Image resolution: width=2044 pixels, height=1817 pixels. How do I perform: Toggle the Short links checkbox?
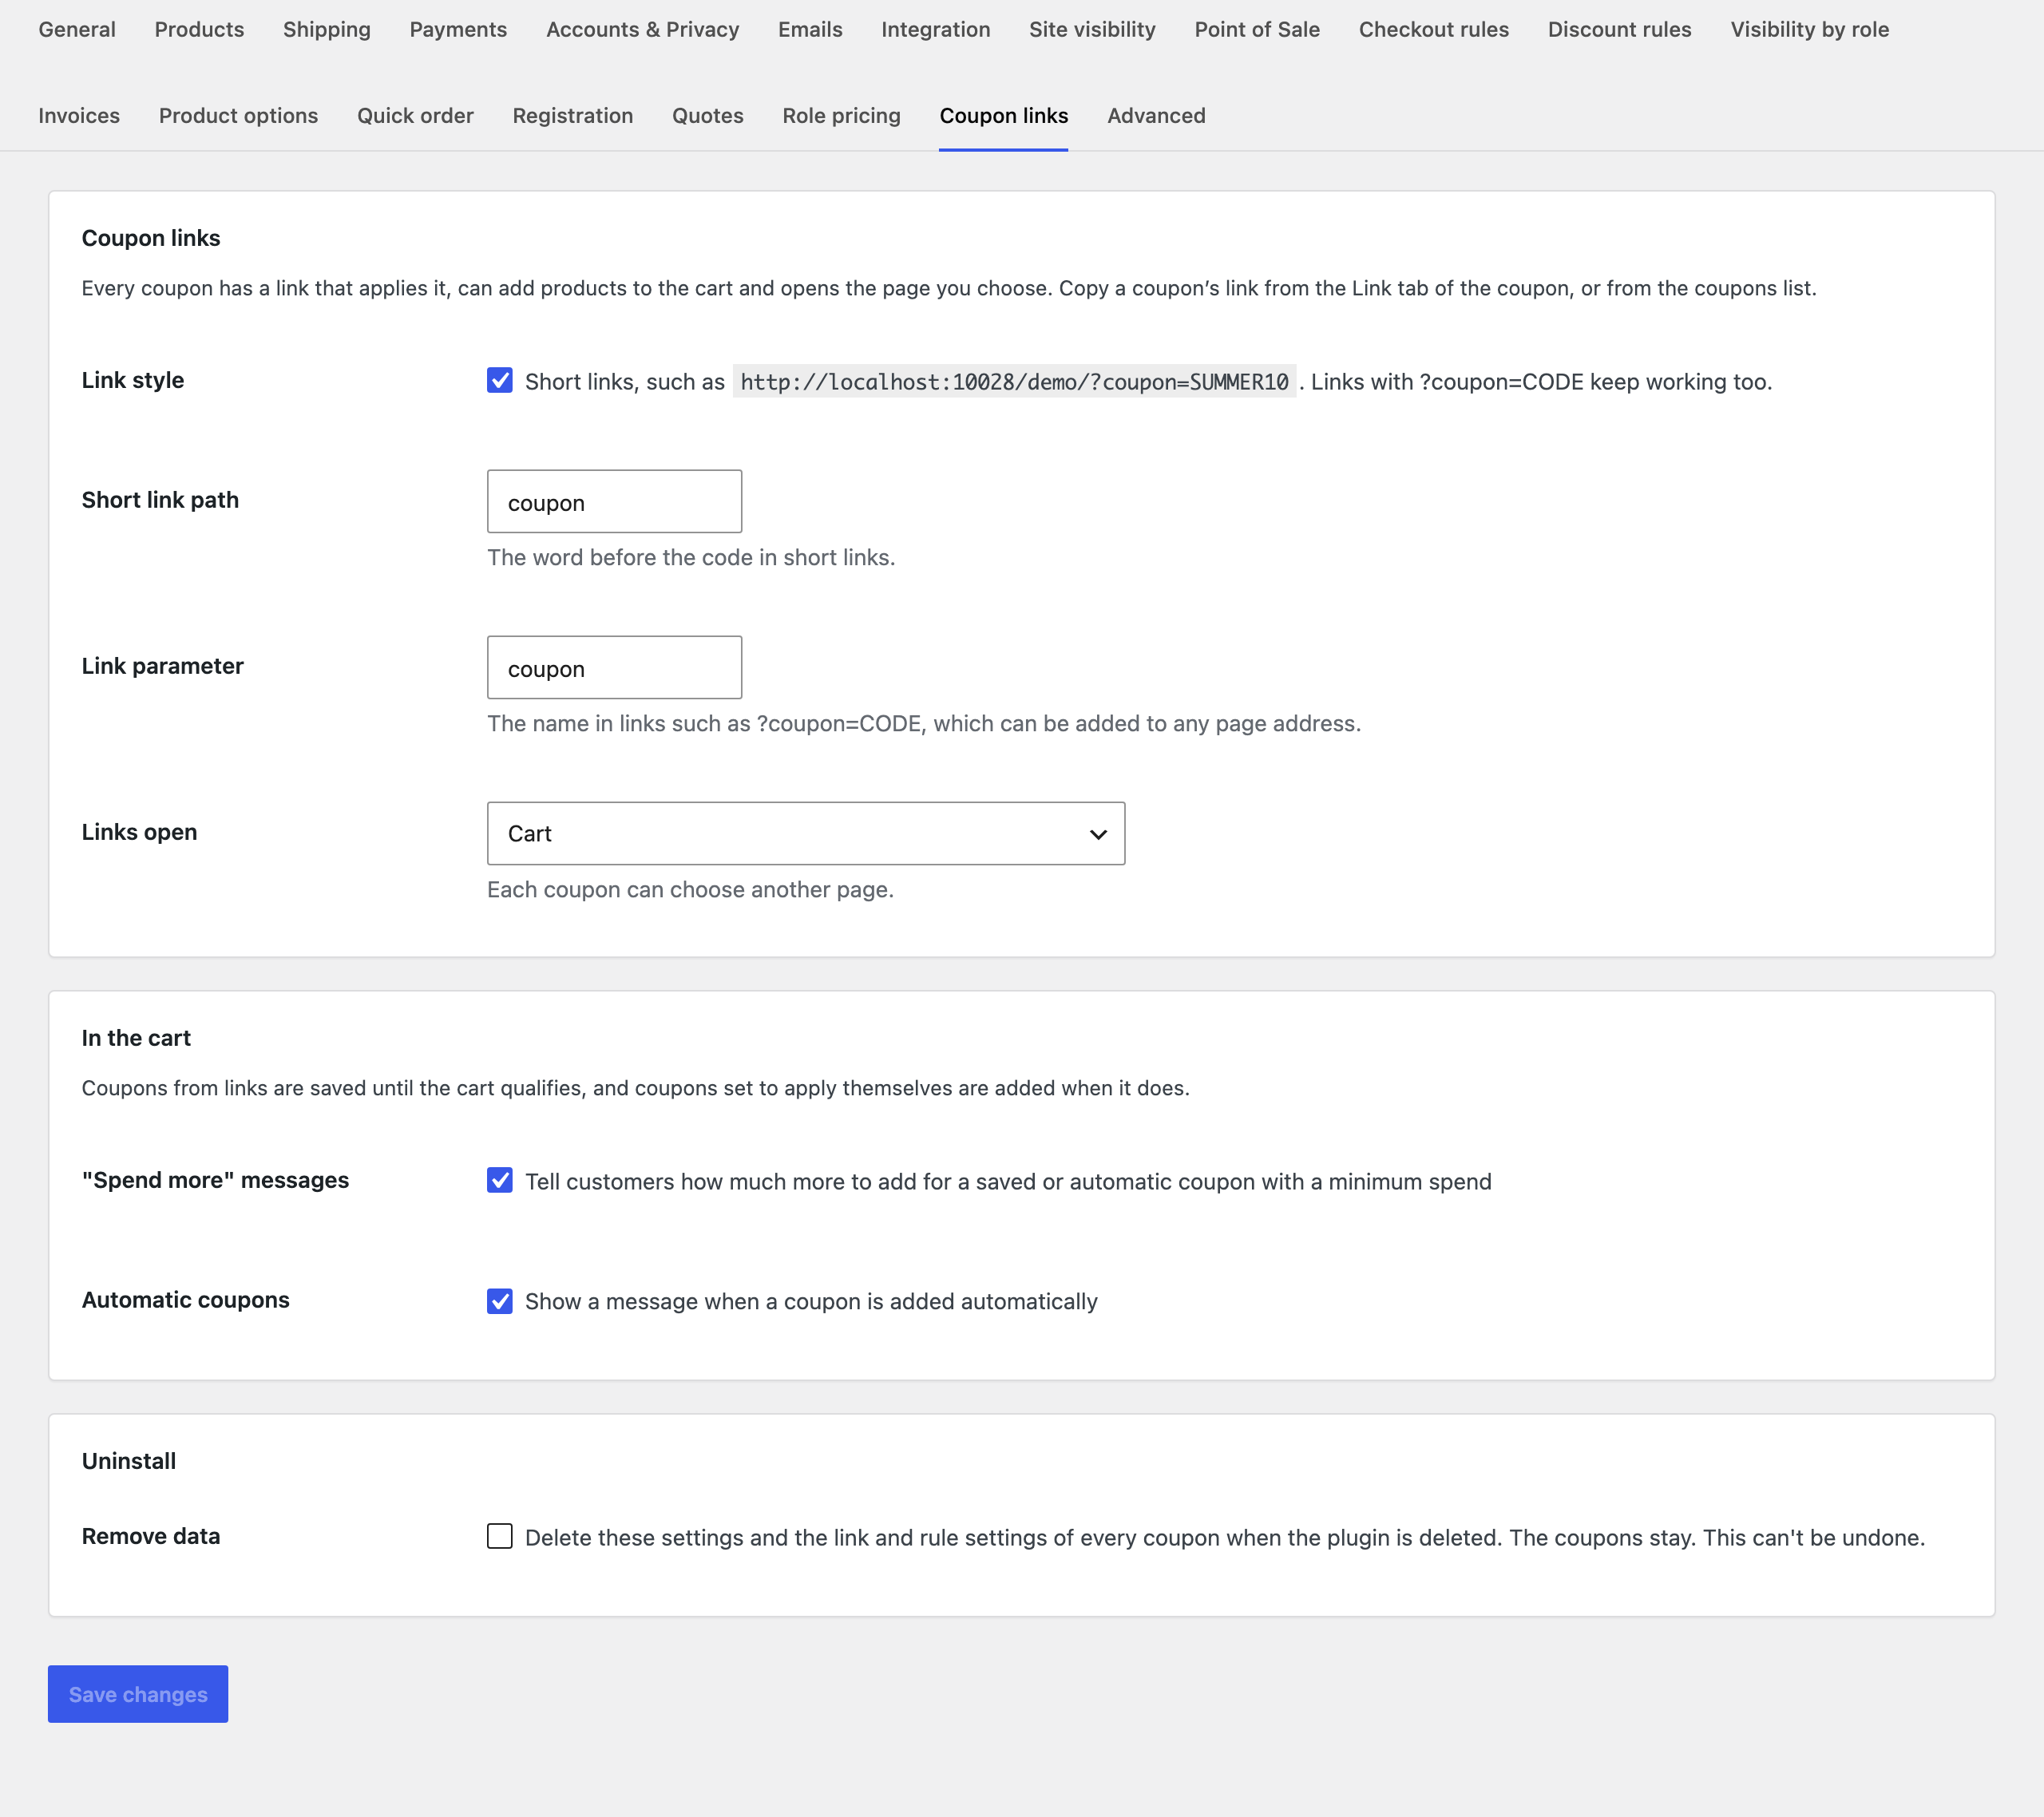click(x=499, y=381)
